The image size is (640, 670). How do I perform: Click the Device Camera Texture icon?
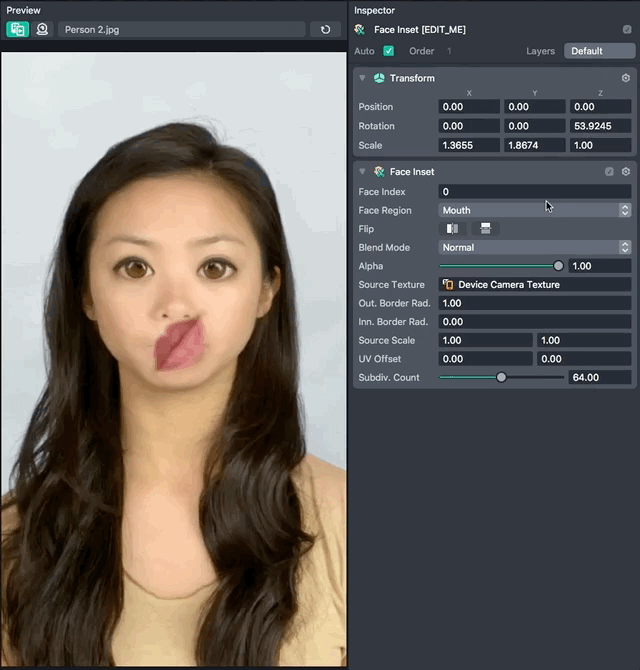[448, 285]
